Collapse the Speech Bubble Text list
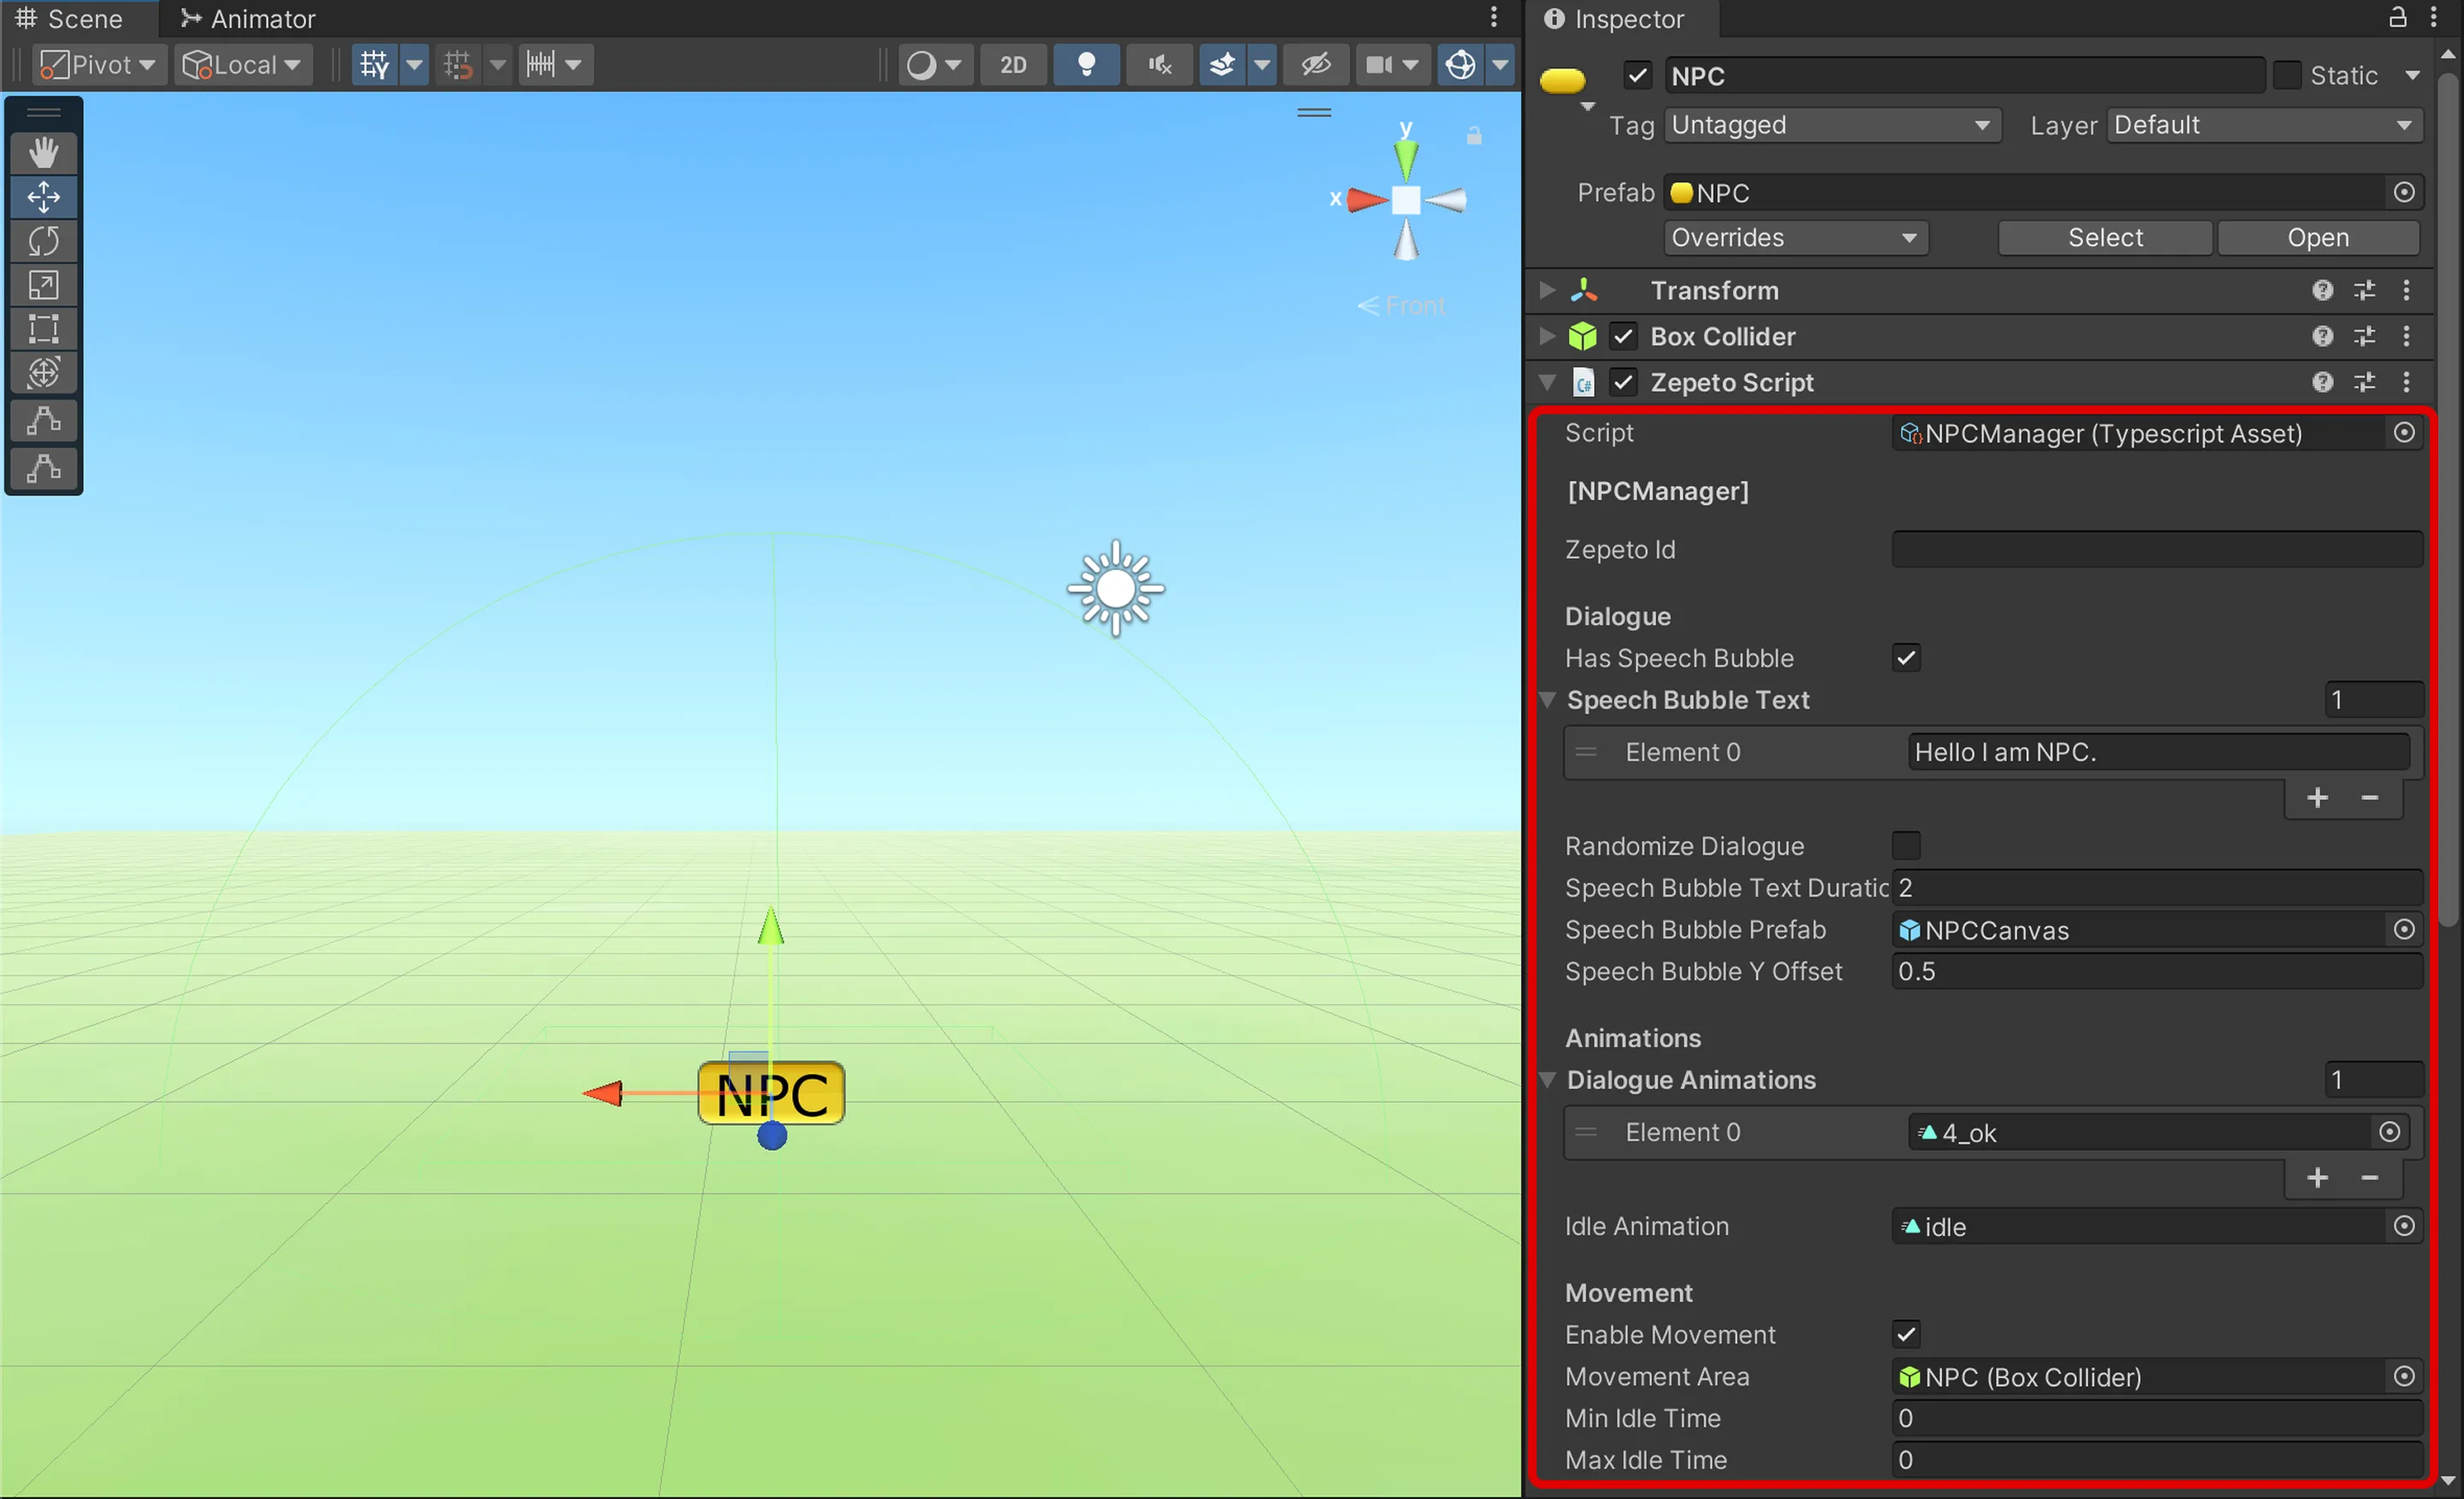 pos(1548,700)
